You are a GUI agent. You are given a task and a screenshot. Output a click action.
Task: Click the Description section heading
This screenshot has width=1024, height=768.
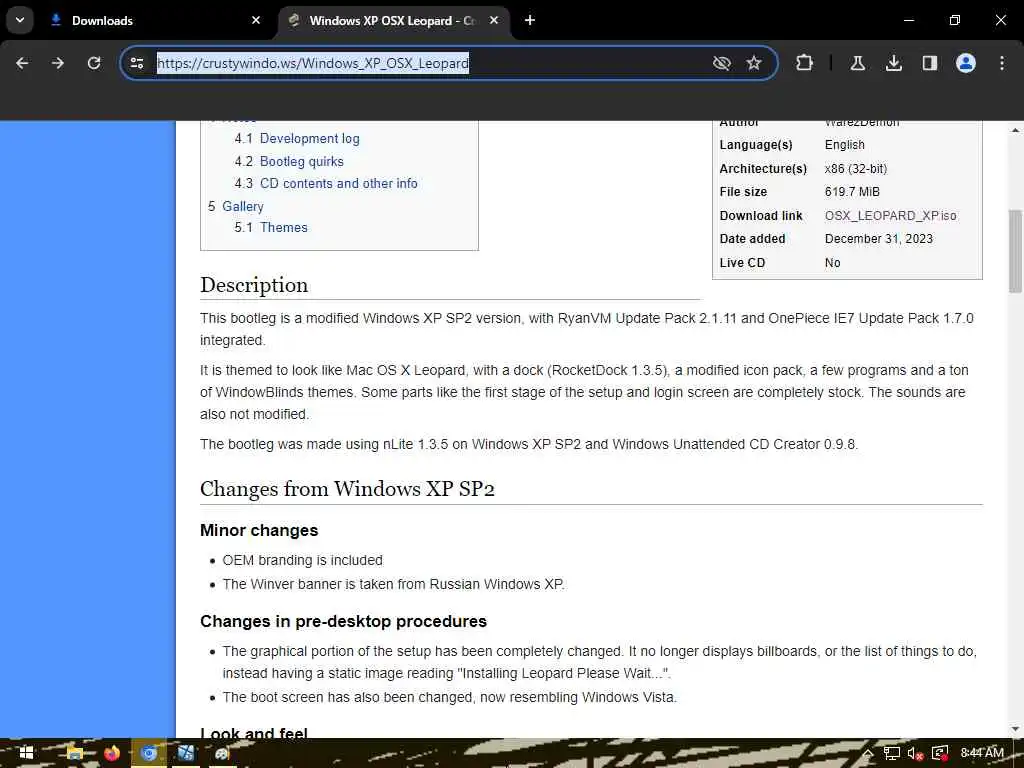point(254,285)
